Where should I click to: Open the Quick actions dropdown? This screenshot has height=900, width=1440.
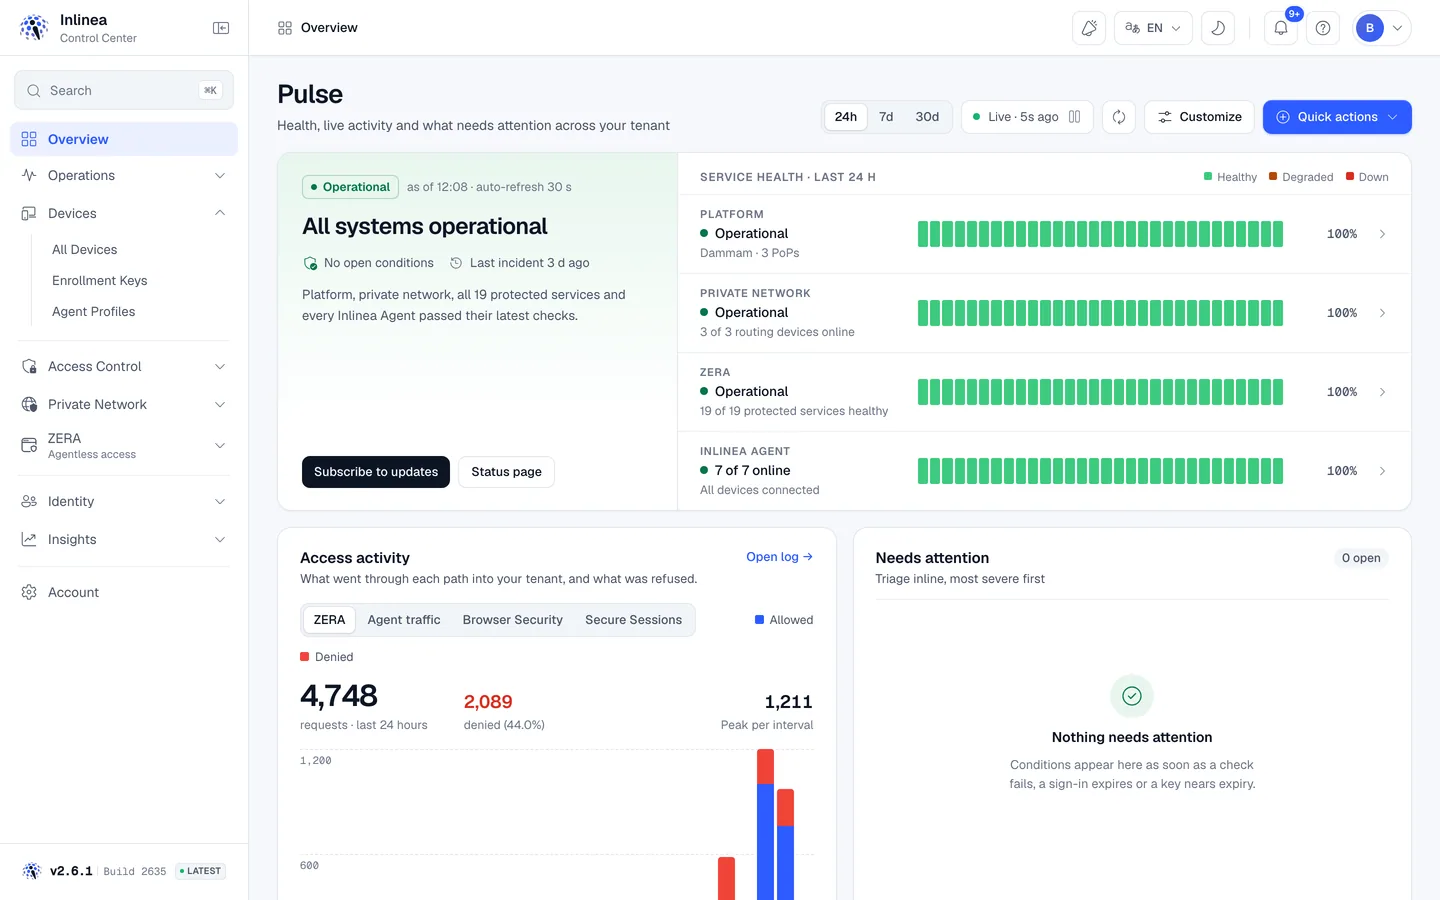click(1337, 117)
